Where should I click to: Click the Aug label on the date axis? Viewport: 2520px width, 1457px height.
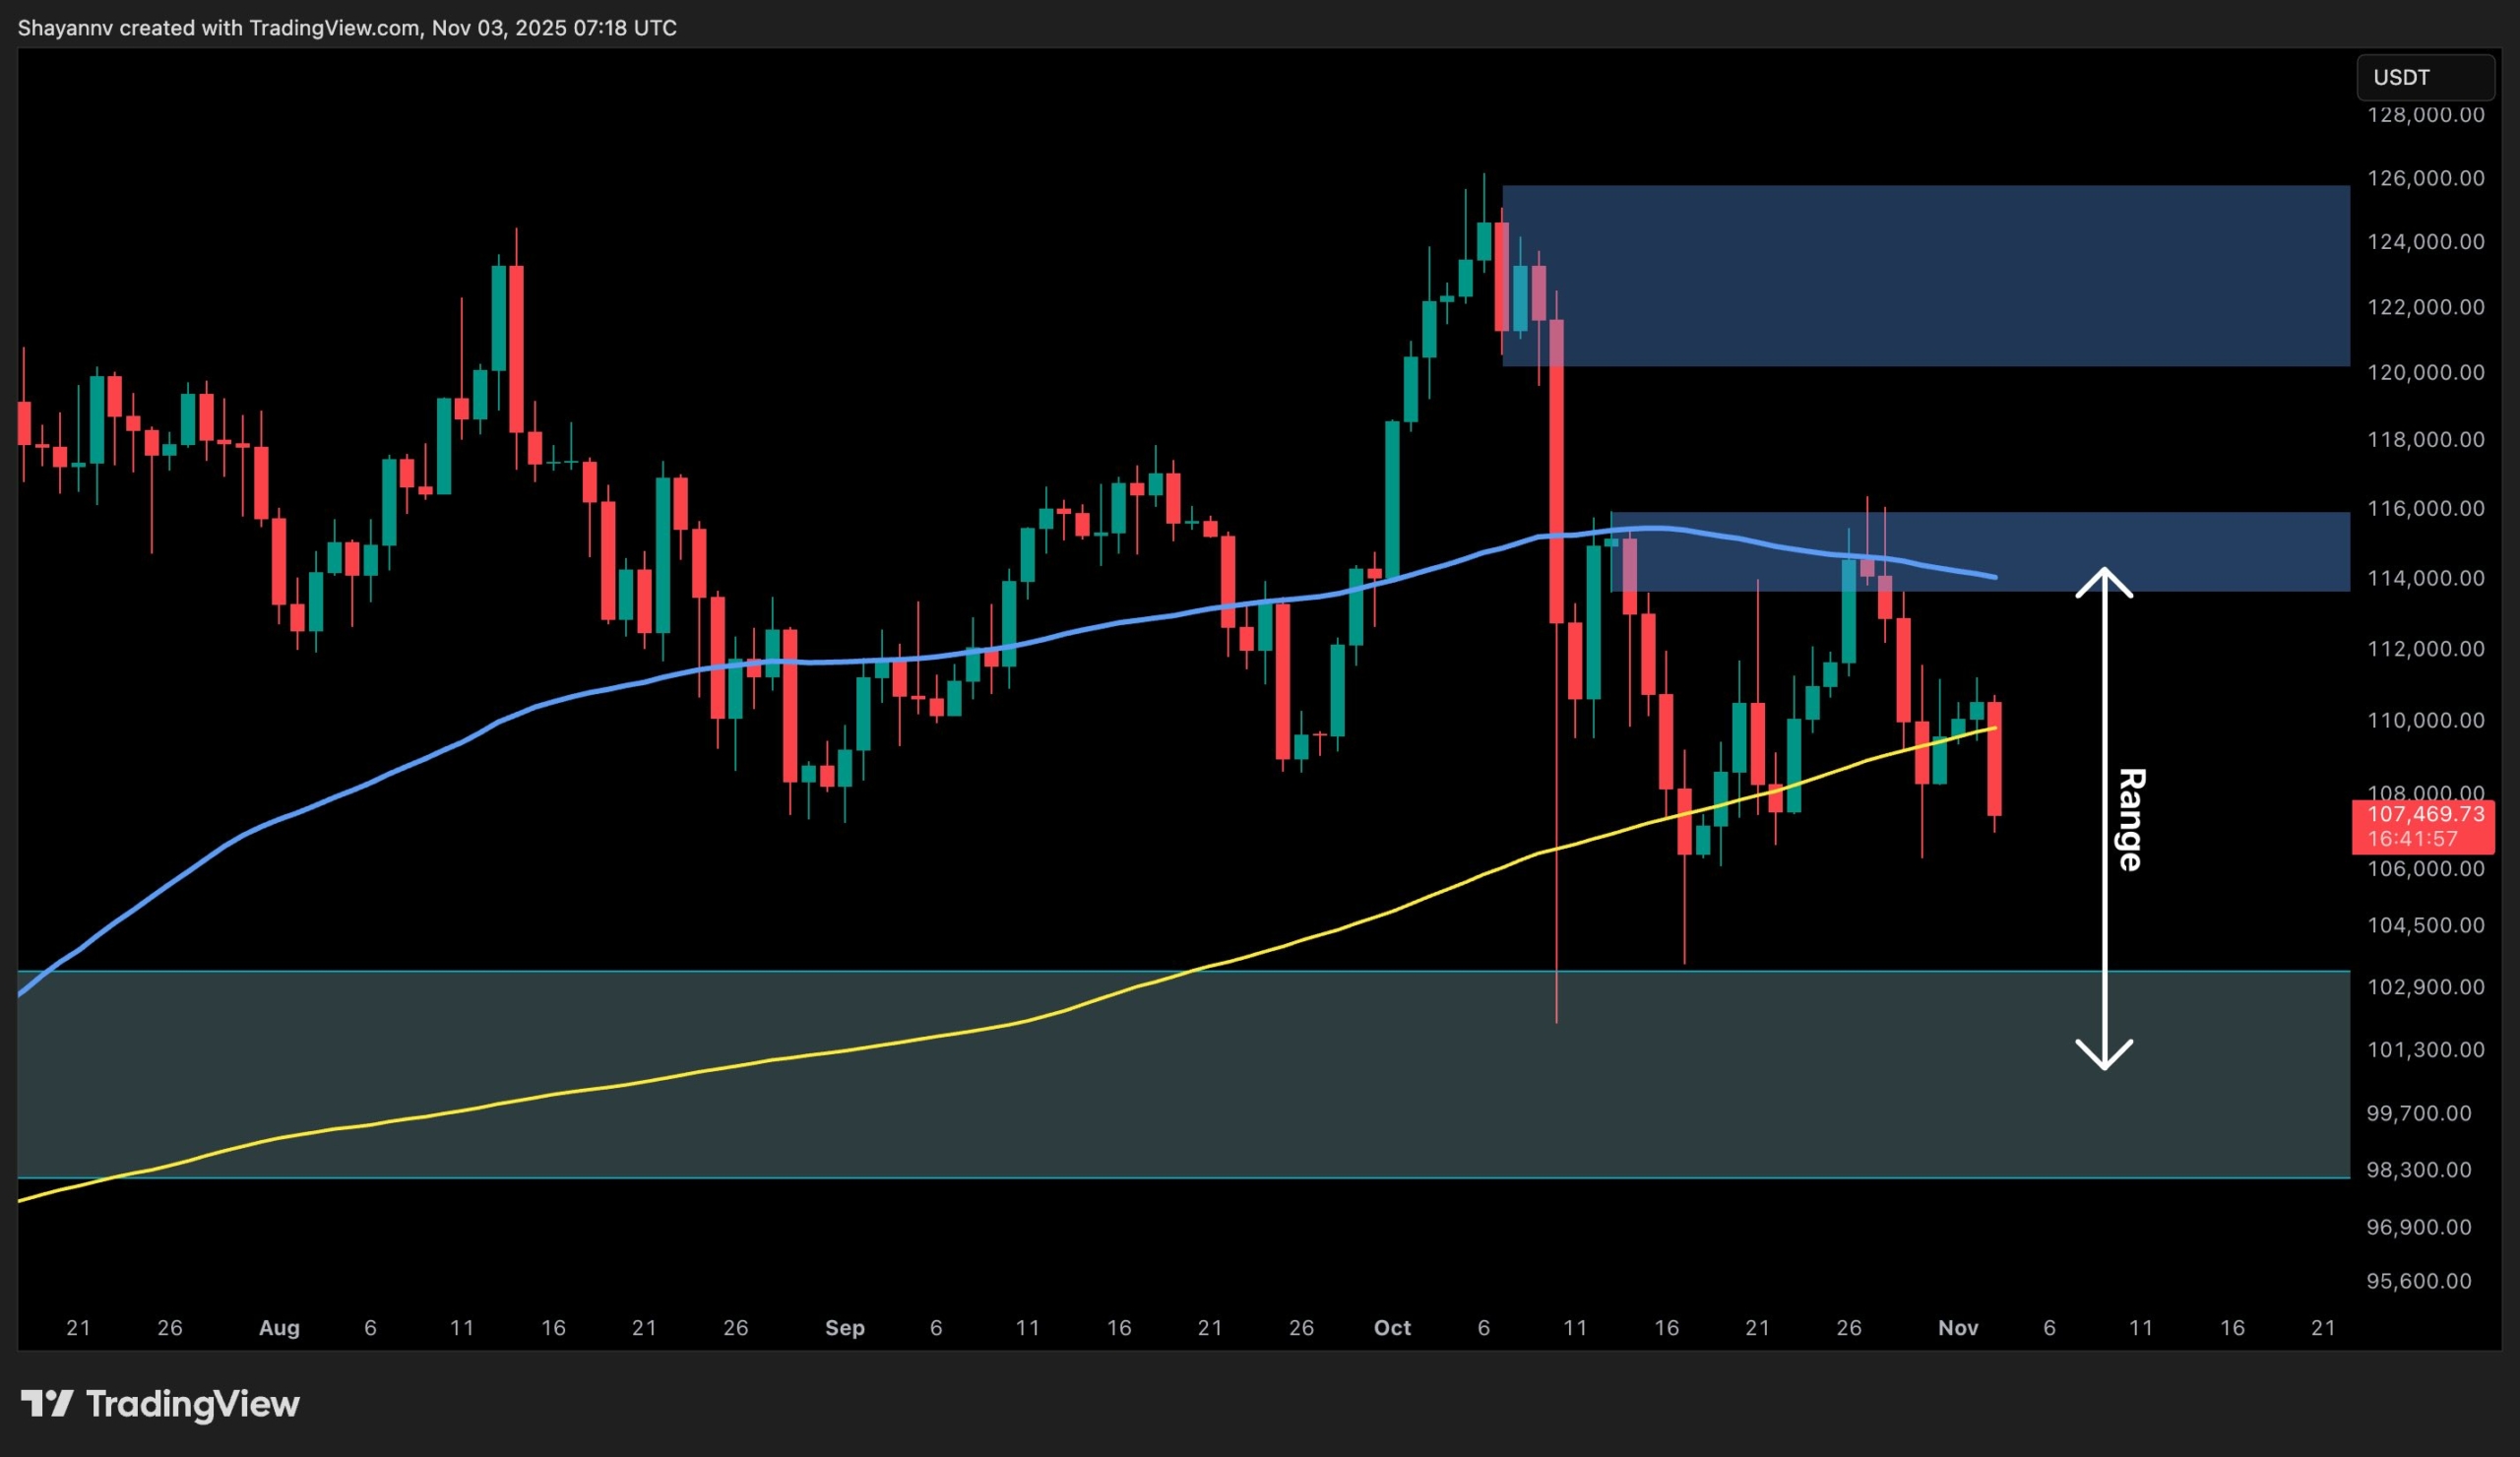280,1328
